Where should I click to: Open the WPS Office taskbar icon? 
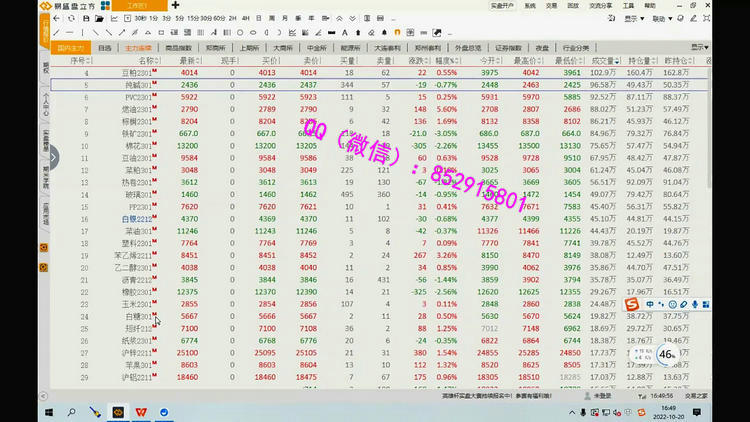pyautogui.click(x=141, y=411)
